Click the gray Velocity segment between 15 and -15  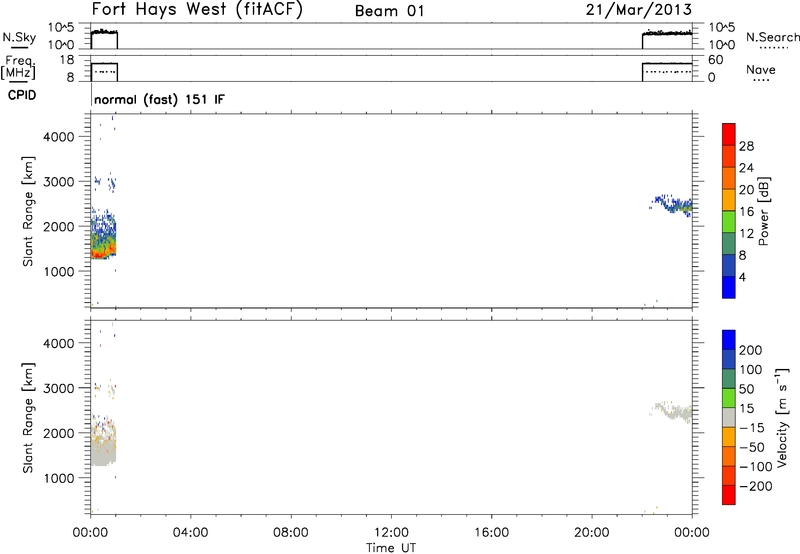[x=729, y=417]
